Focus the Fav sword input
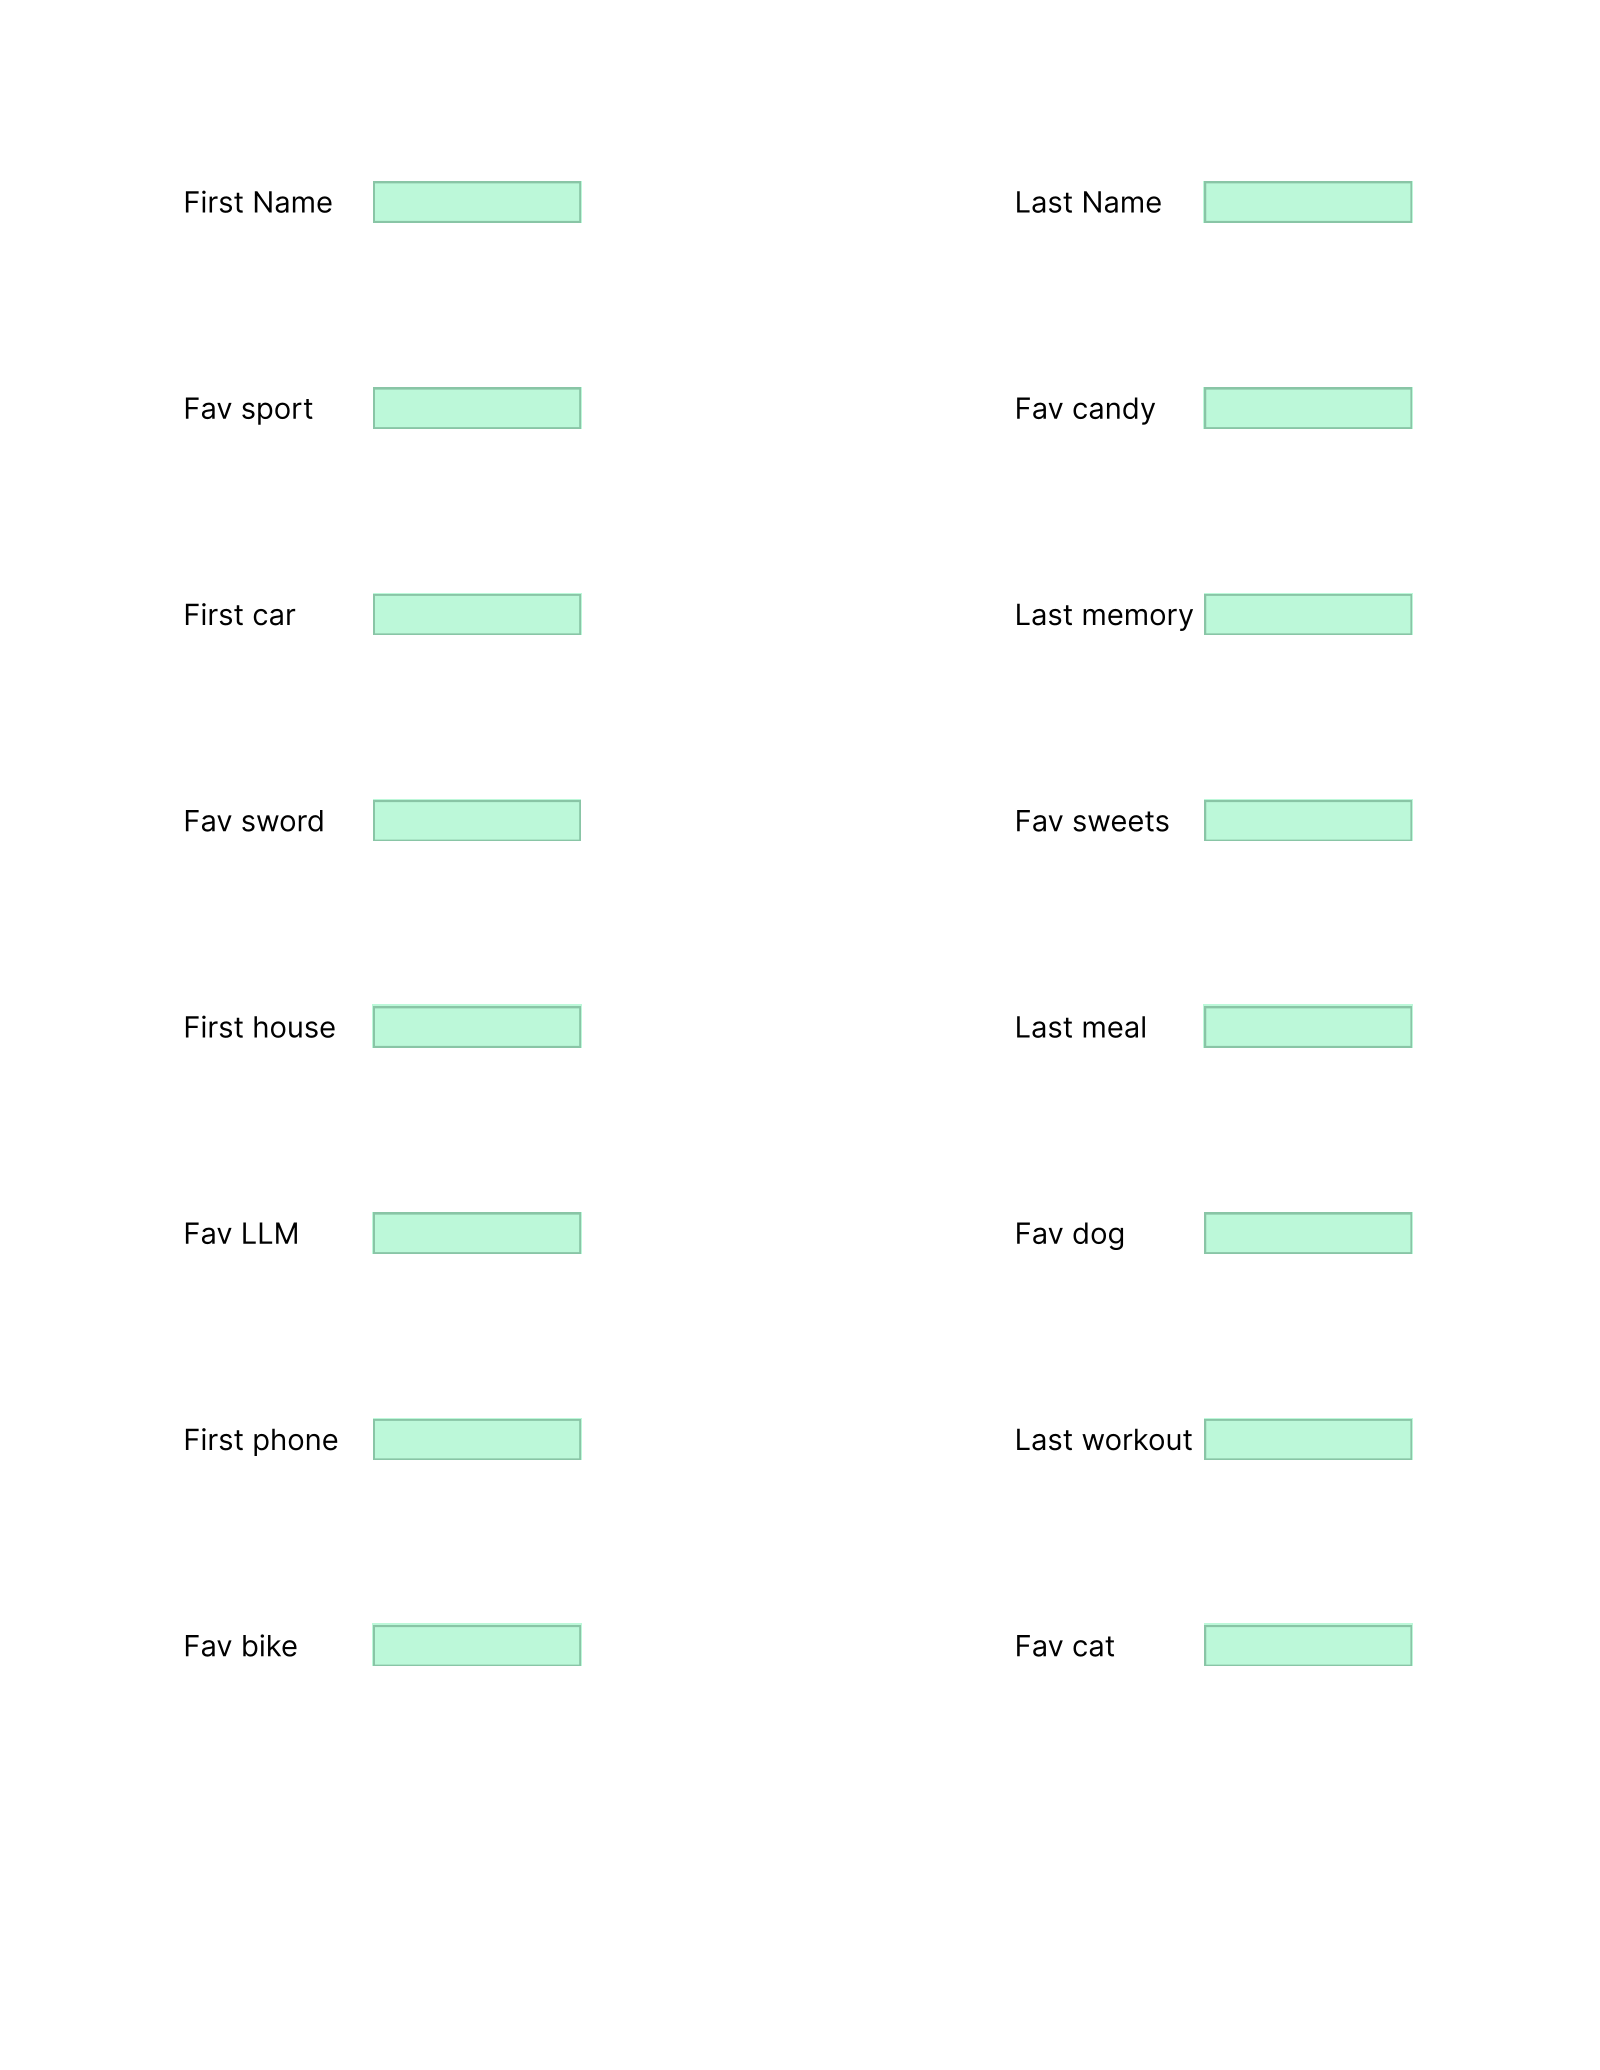Viewport: 1600px width, 2070px height. [x=477, y=820]
